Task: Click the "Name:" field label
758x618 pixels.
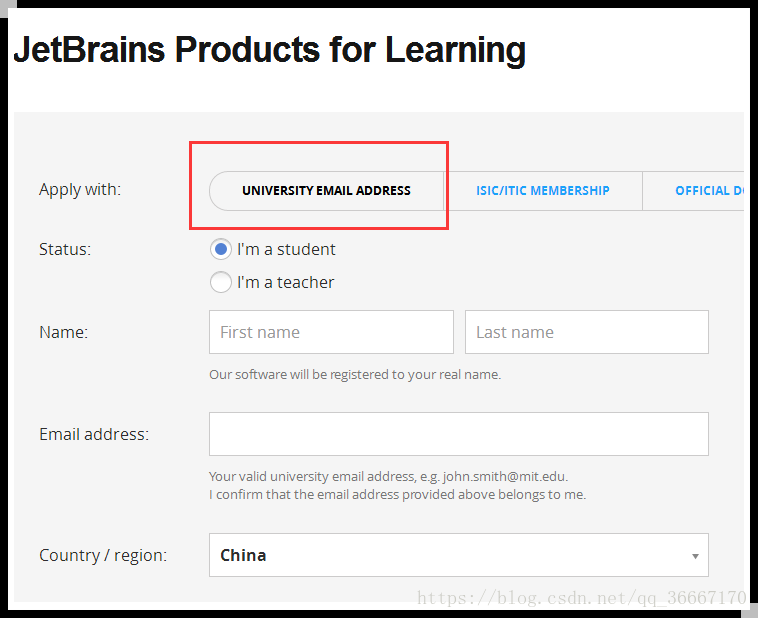Action: click(x=63, y=332)
